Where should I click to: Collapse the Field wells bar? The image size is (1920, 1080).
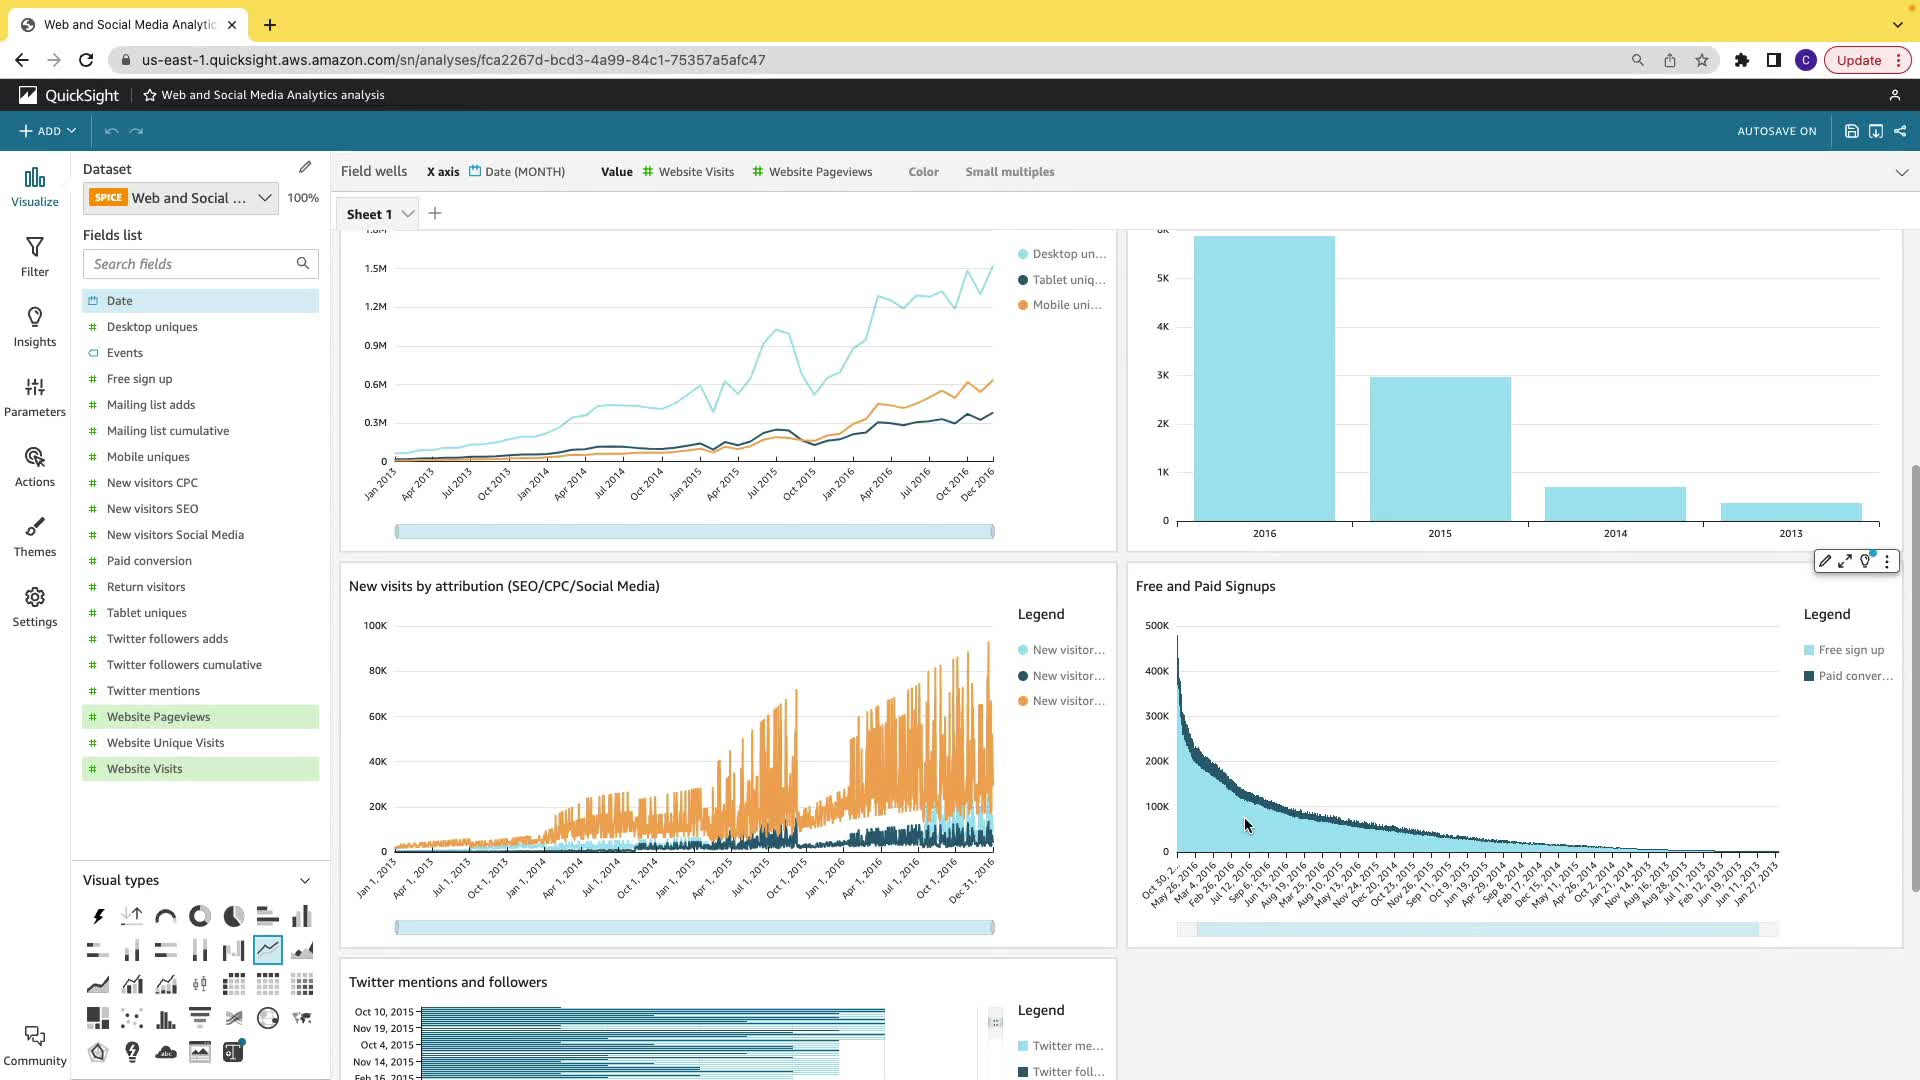coord(1901,172)
